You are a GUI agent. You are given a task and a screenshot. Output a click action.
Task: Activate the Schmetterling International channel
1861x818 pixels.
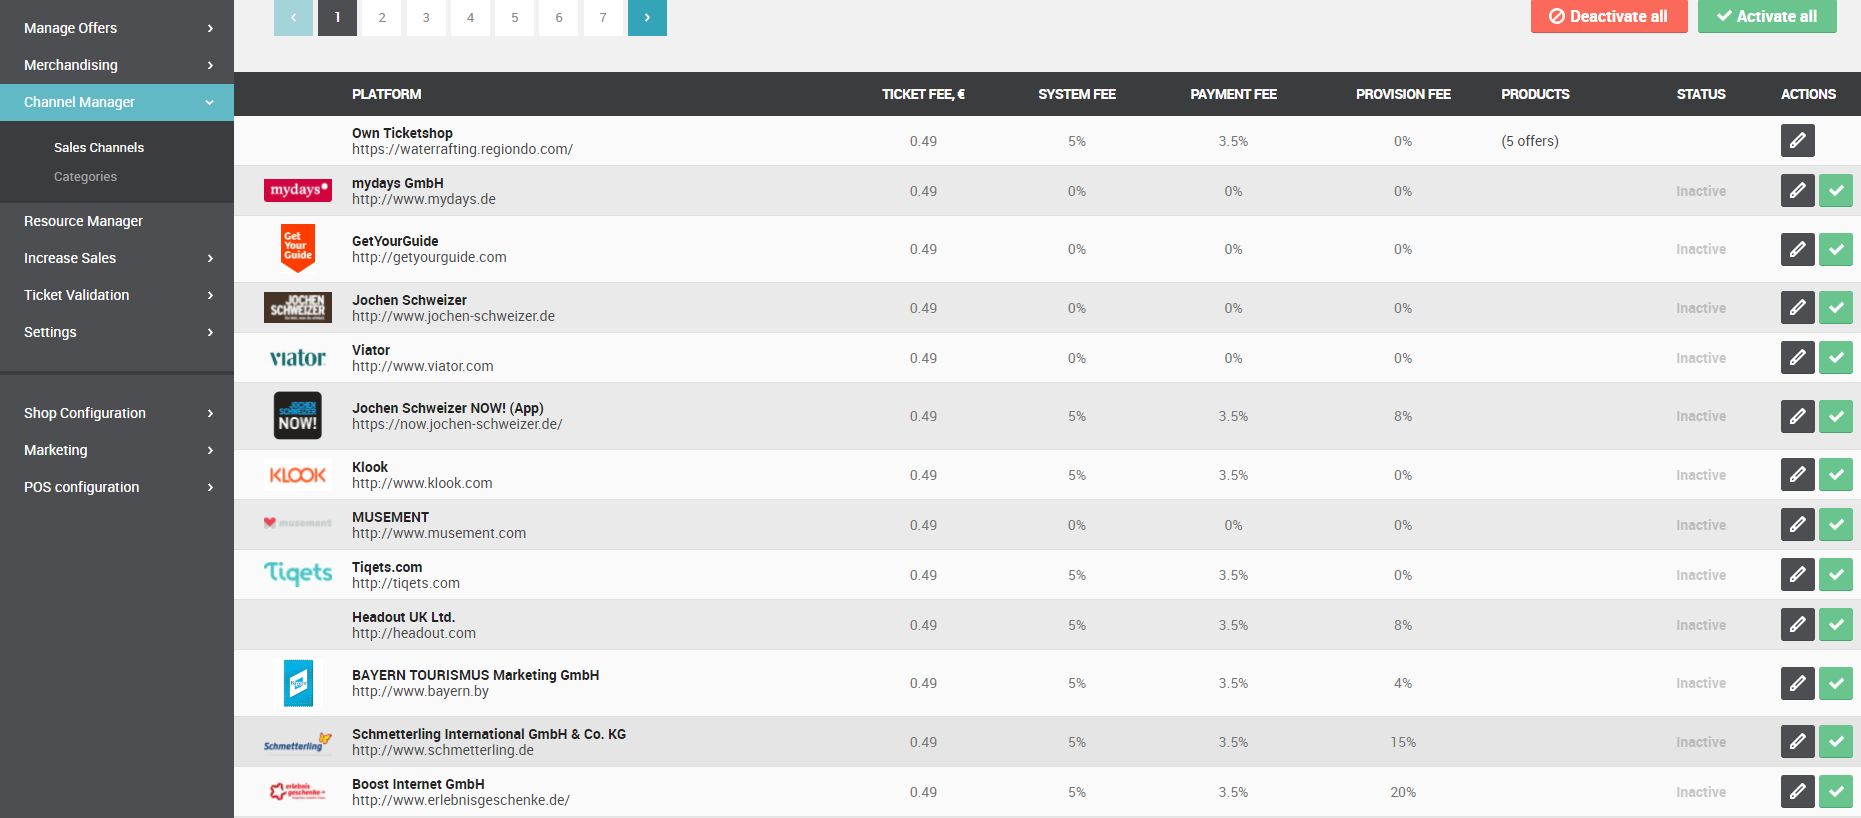click(1836, 742)
